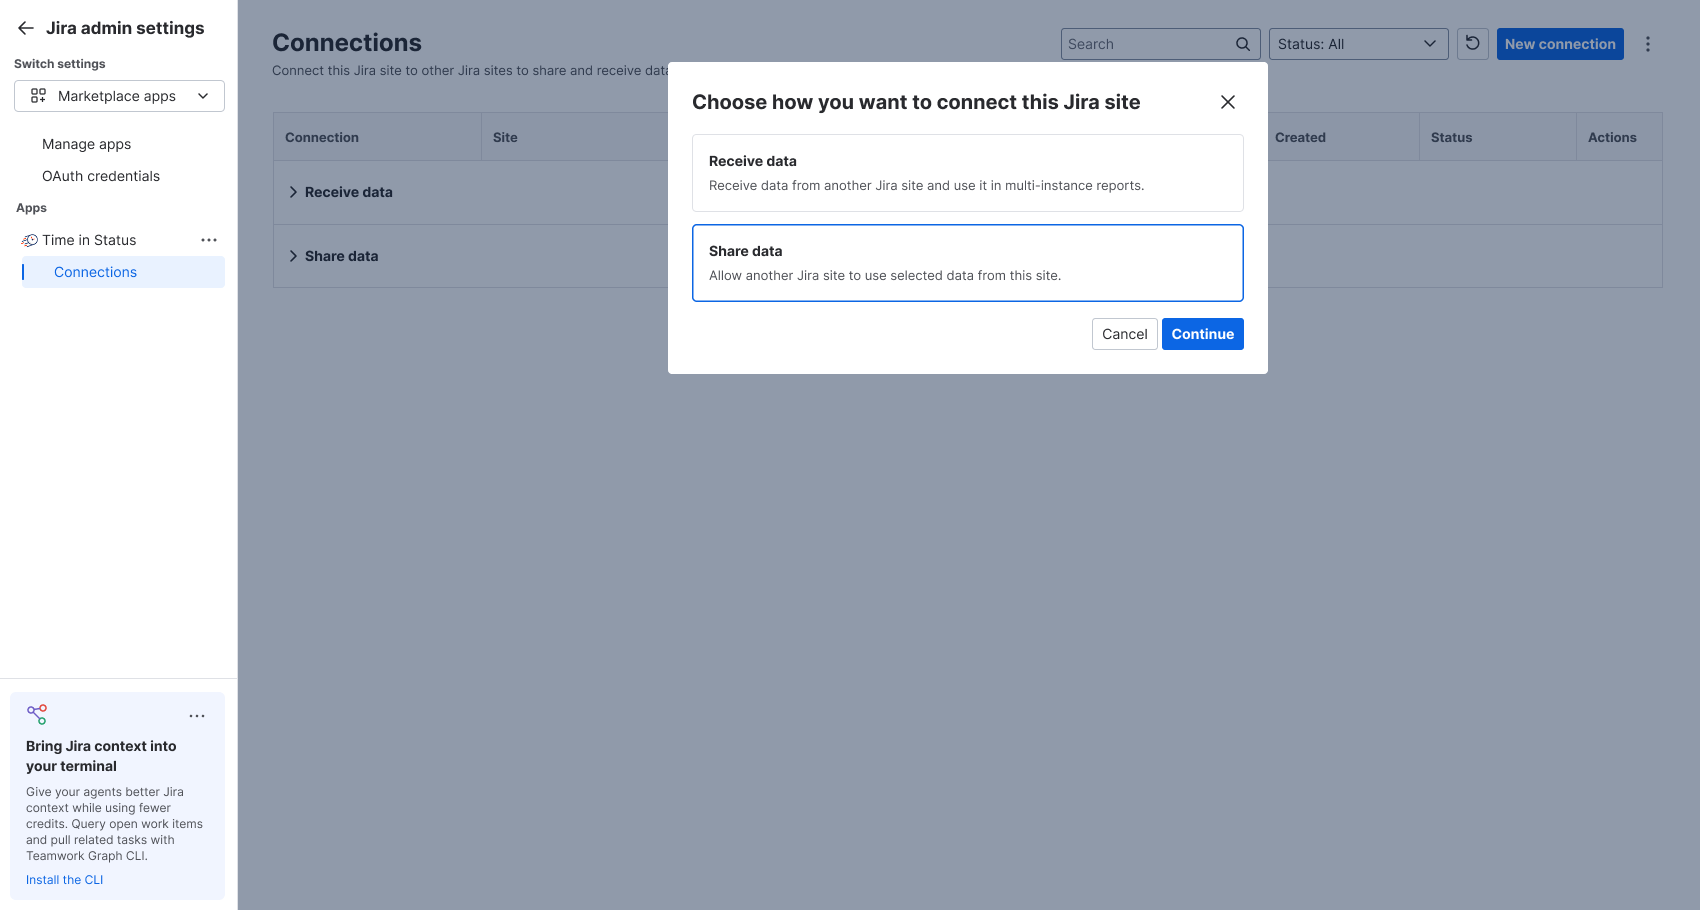This screenshot has height=910, width=1700.
Task: Click the back arrow beside Jira admin settings
Action: [x=26, y=28]
